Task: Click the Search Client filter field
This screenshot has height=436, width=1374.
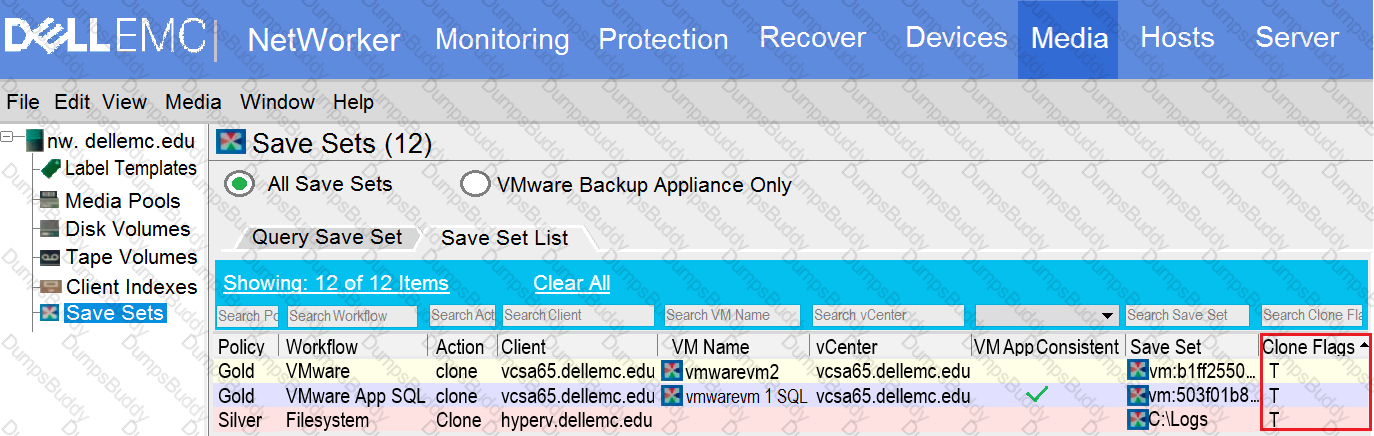Action: point(577,316)
